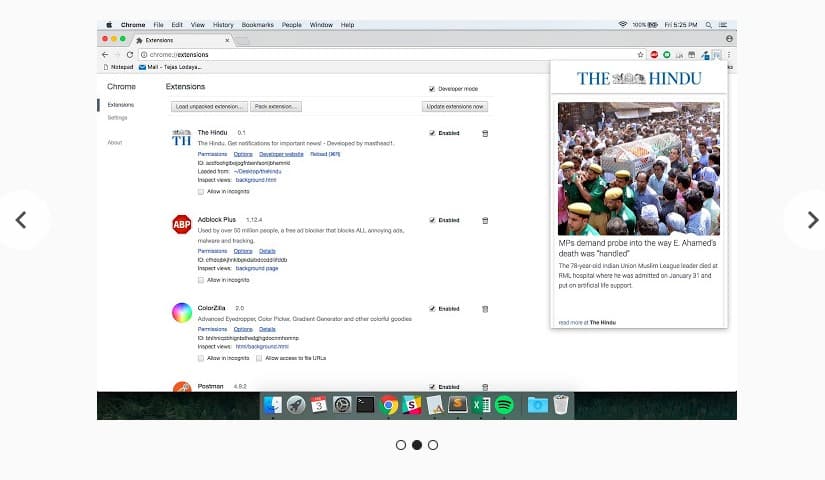Open Spotlight search magnifier in menu bar

pos(709,25)
